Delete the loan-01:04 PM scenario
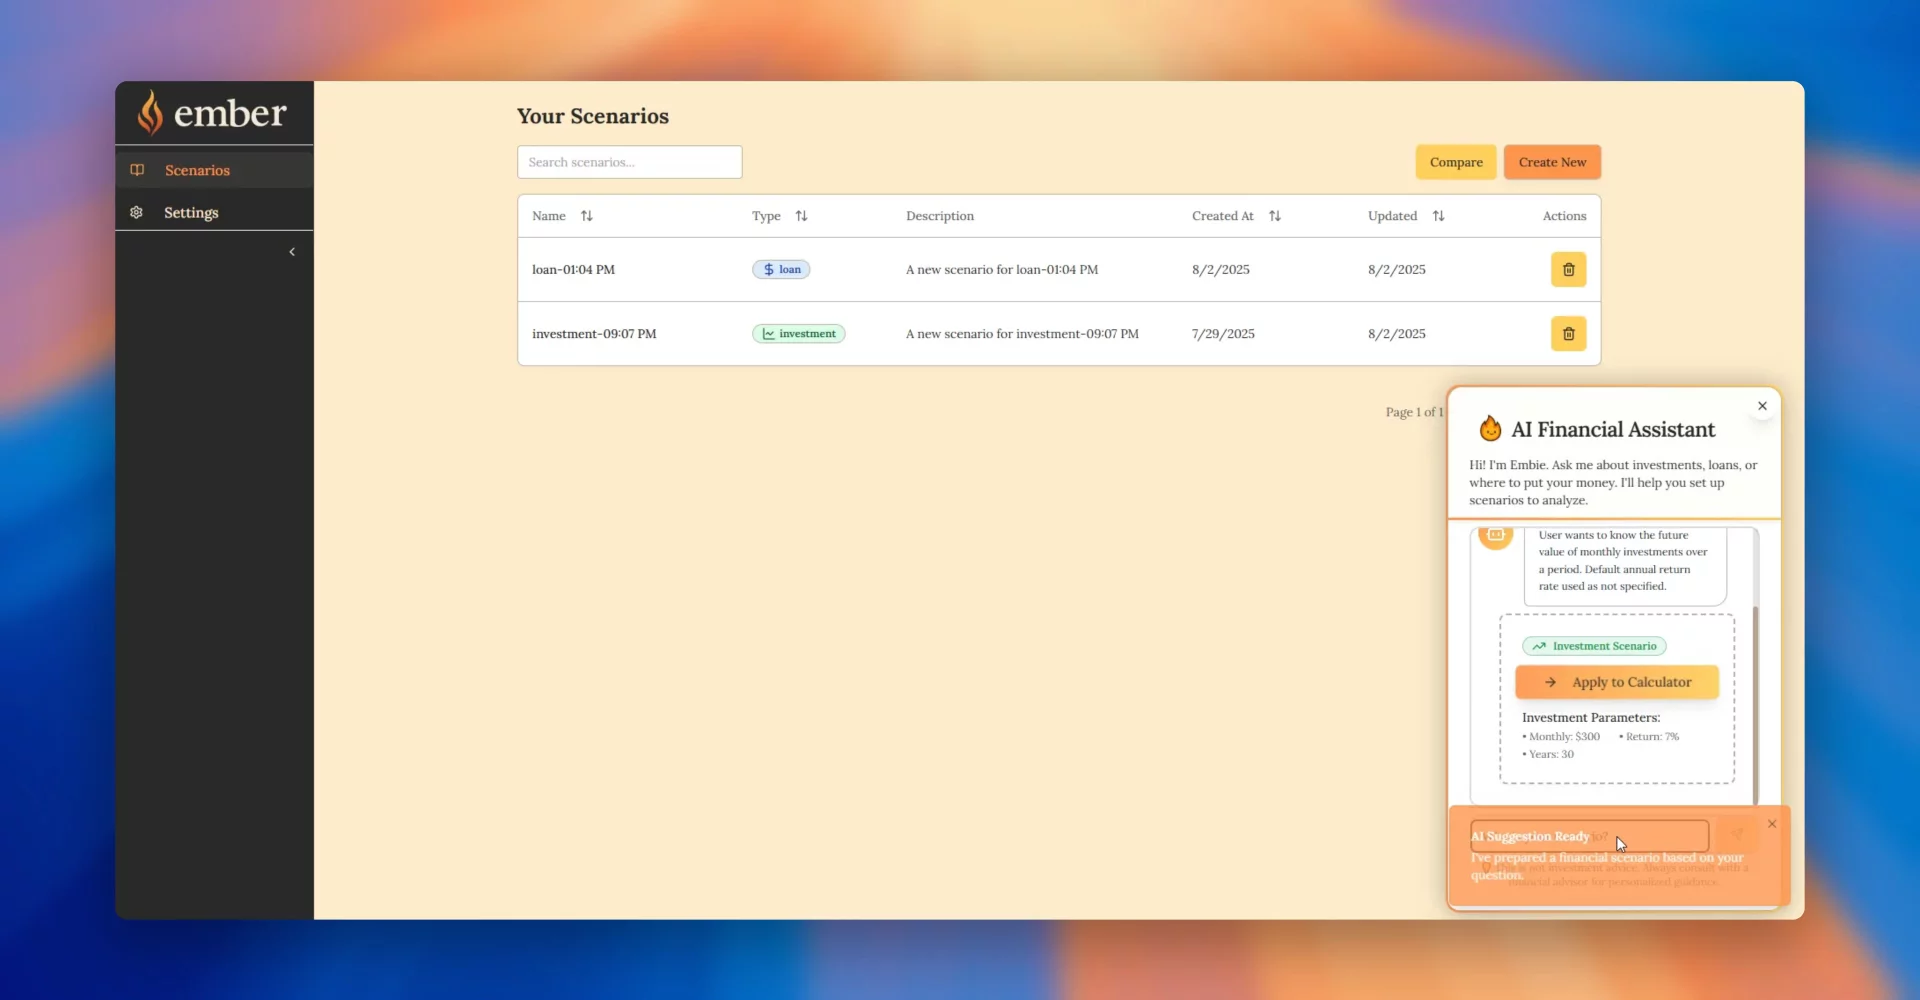The height and width of the screenshot is (1000, 1920). 1568,270
